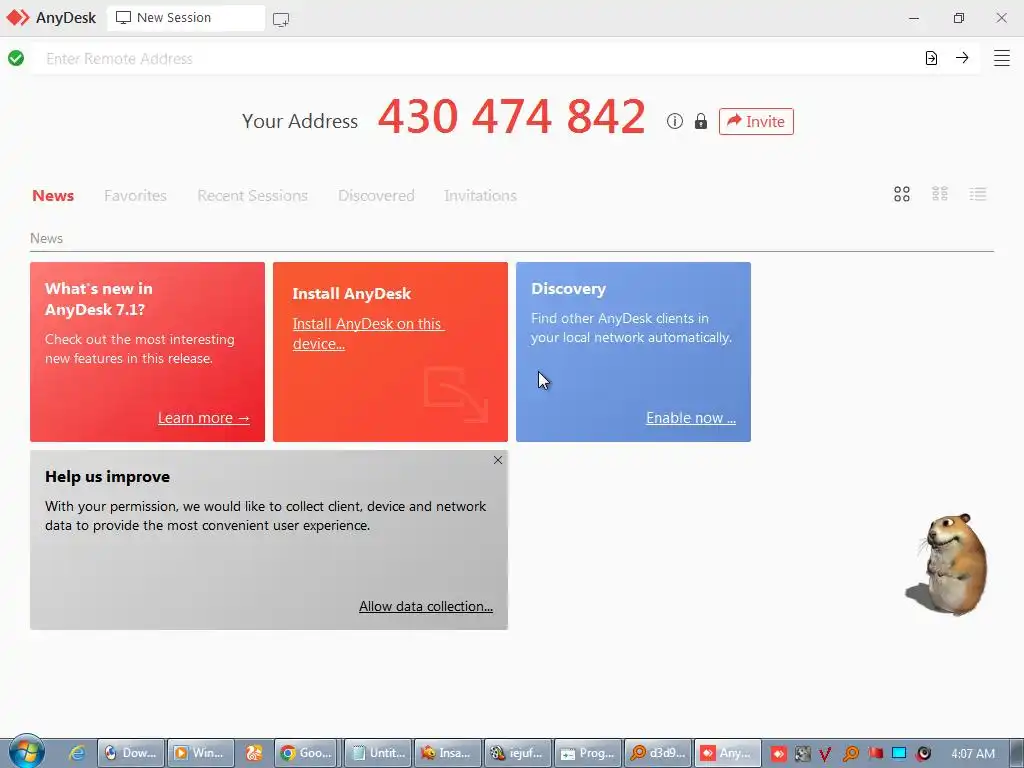Select the list view icon
The width and height of the screenshot is (1024, 768).
click(978, 194)
